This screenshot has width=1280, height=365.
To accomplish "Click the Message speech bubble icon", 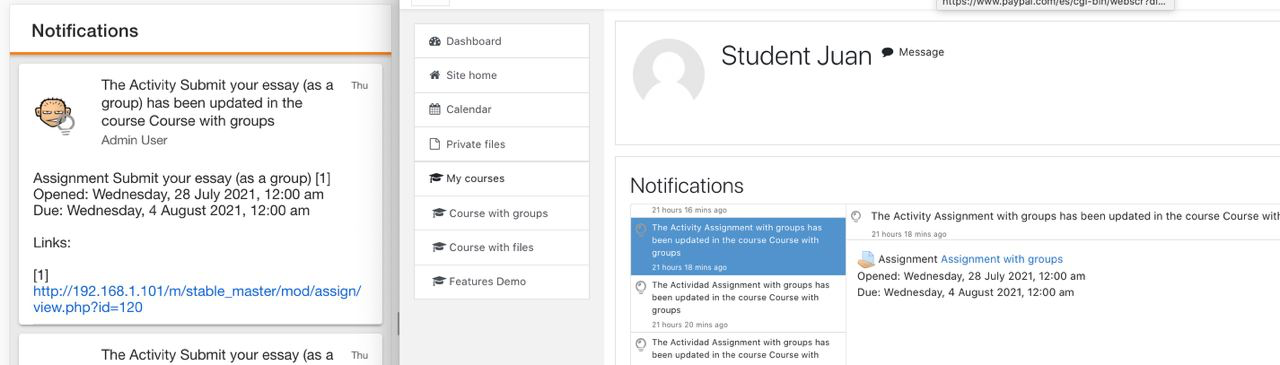I will click(x=888, y=53).
